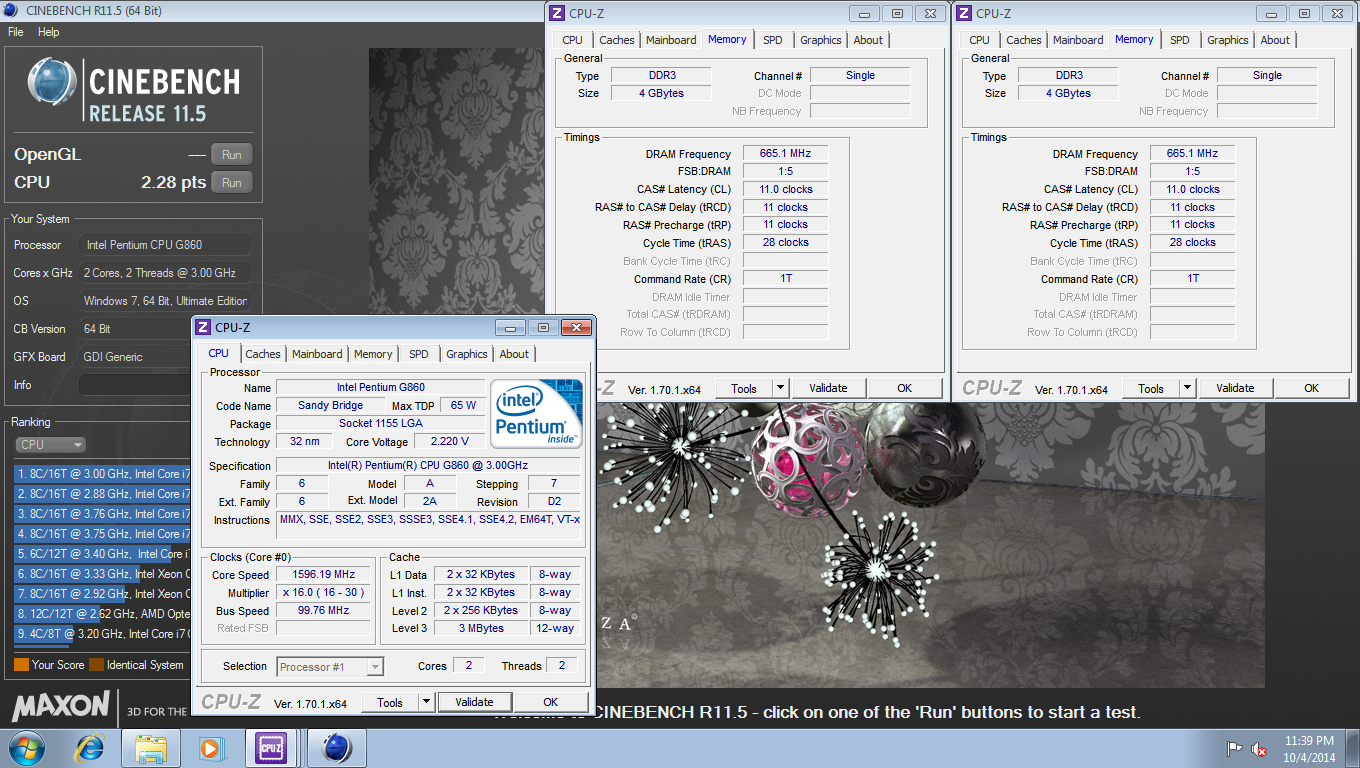Launch Internet Explorer from the taskbar
The height and width of the screenshot is (768, 1360).
click(x=90, y=748)
